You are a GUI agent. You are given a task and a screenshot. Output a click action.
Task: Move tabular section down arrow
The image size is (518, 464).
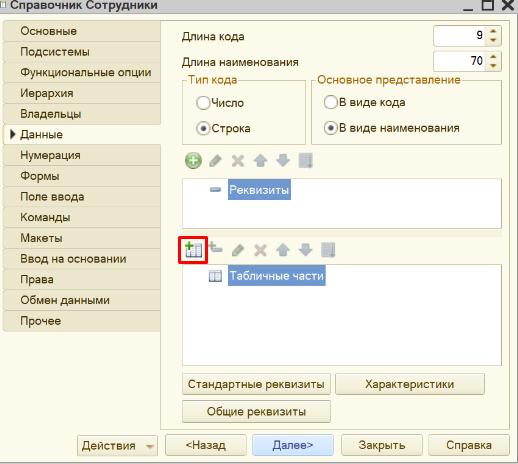point(305,250)
